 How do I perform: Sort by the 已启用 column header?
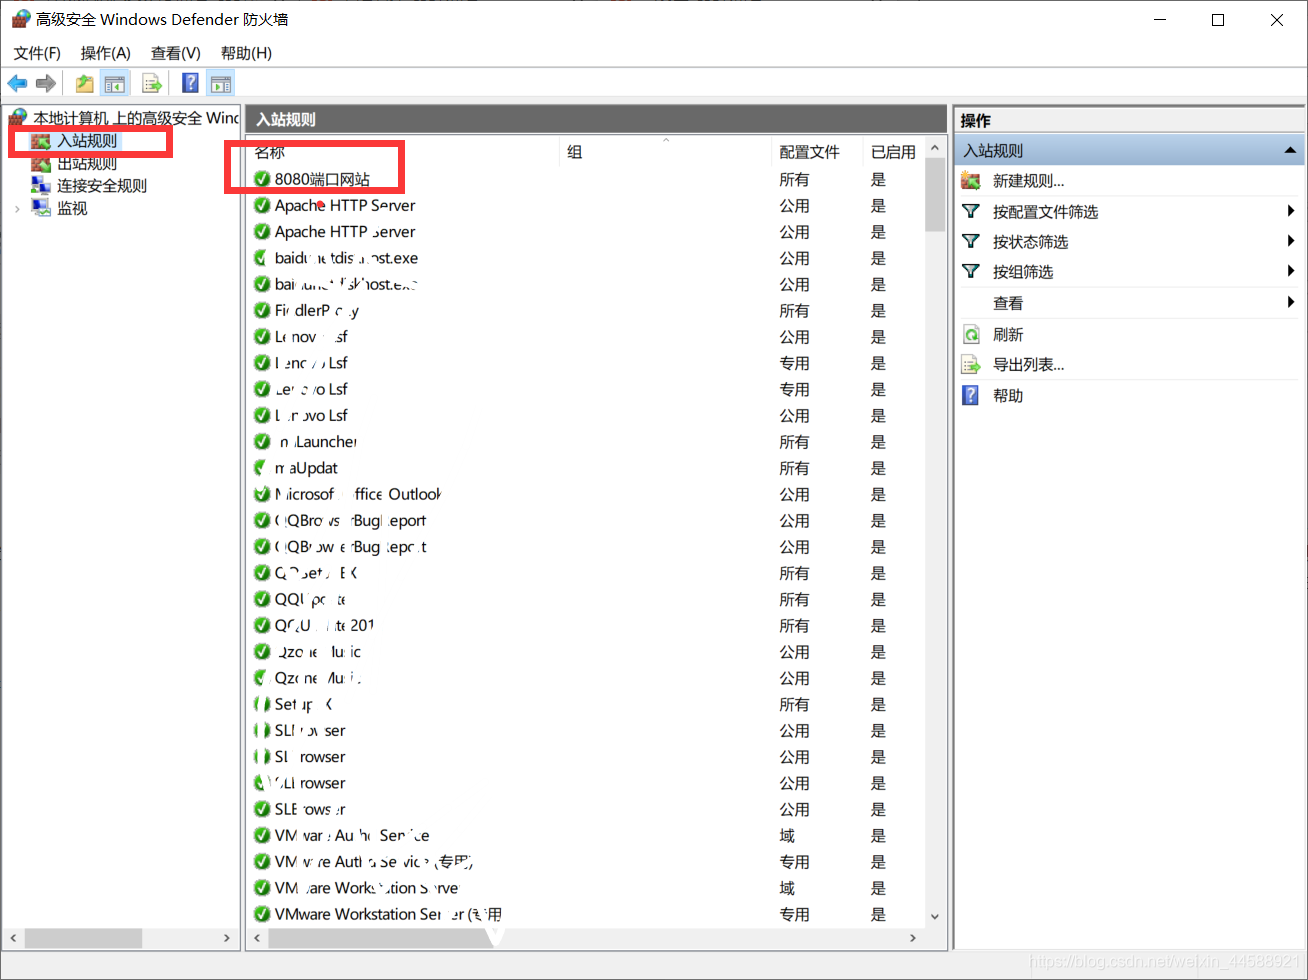893,152
